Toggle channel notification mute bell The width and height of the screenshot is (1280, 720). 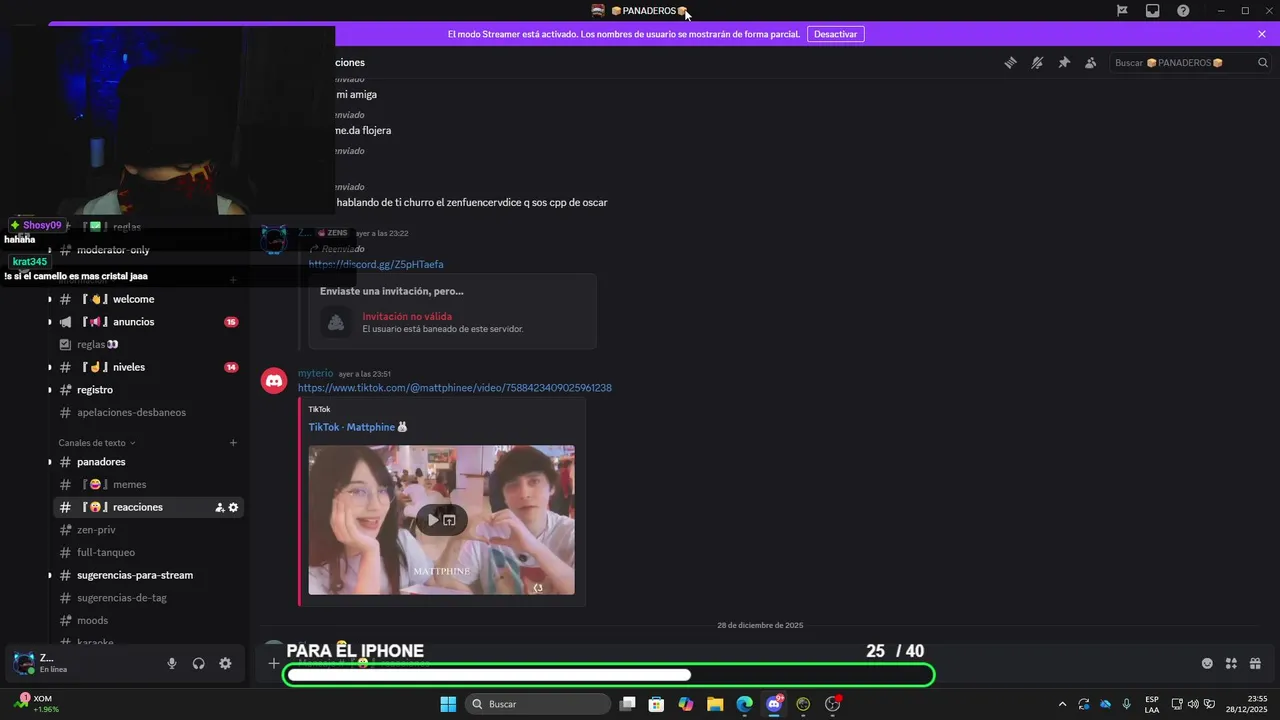click(x=1037, y=62)
